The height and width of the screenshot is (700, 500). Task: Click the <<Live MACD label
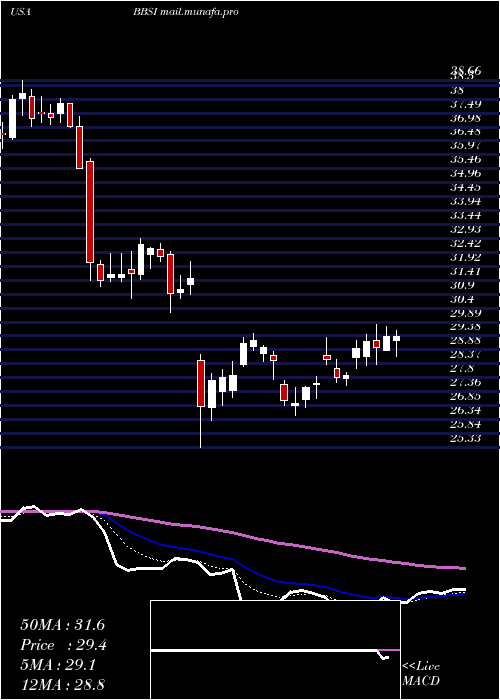pyautogui.click(x=421, y=674)
